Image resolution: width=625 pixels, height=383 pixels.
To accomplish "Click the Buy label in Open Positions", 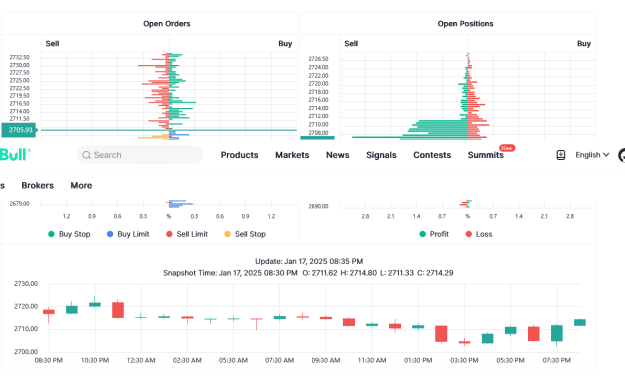I will [584, 43].
